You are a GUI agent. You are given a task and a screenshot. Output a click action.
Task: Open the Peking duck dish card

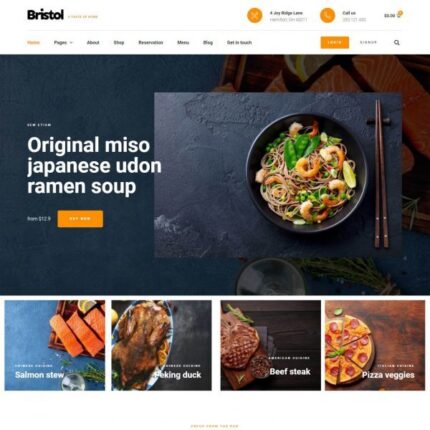coord(161,345)
